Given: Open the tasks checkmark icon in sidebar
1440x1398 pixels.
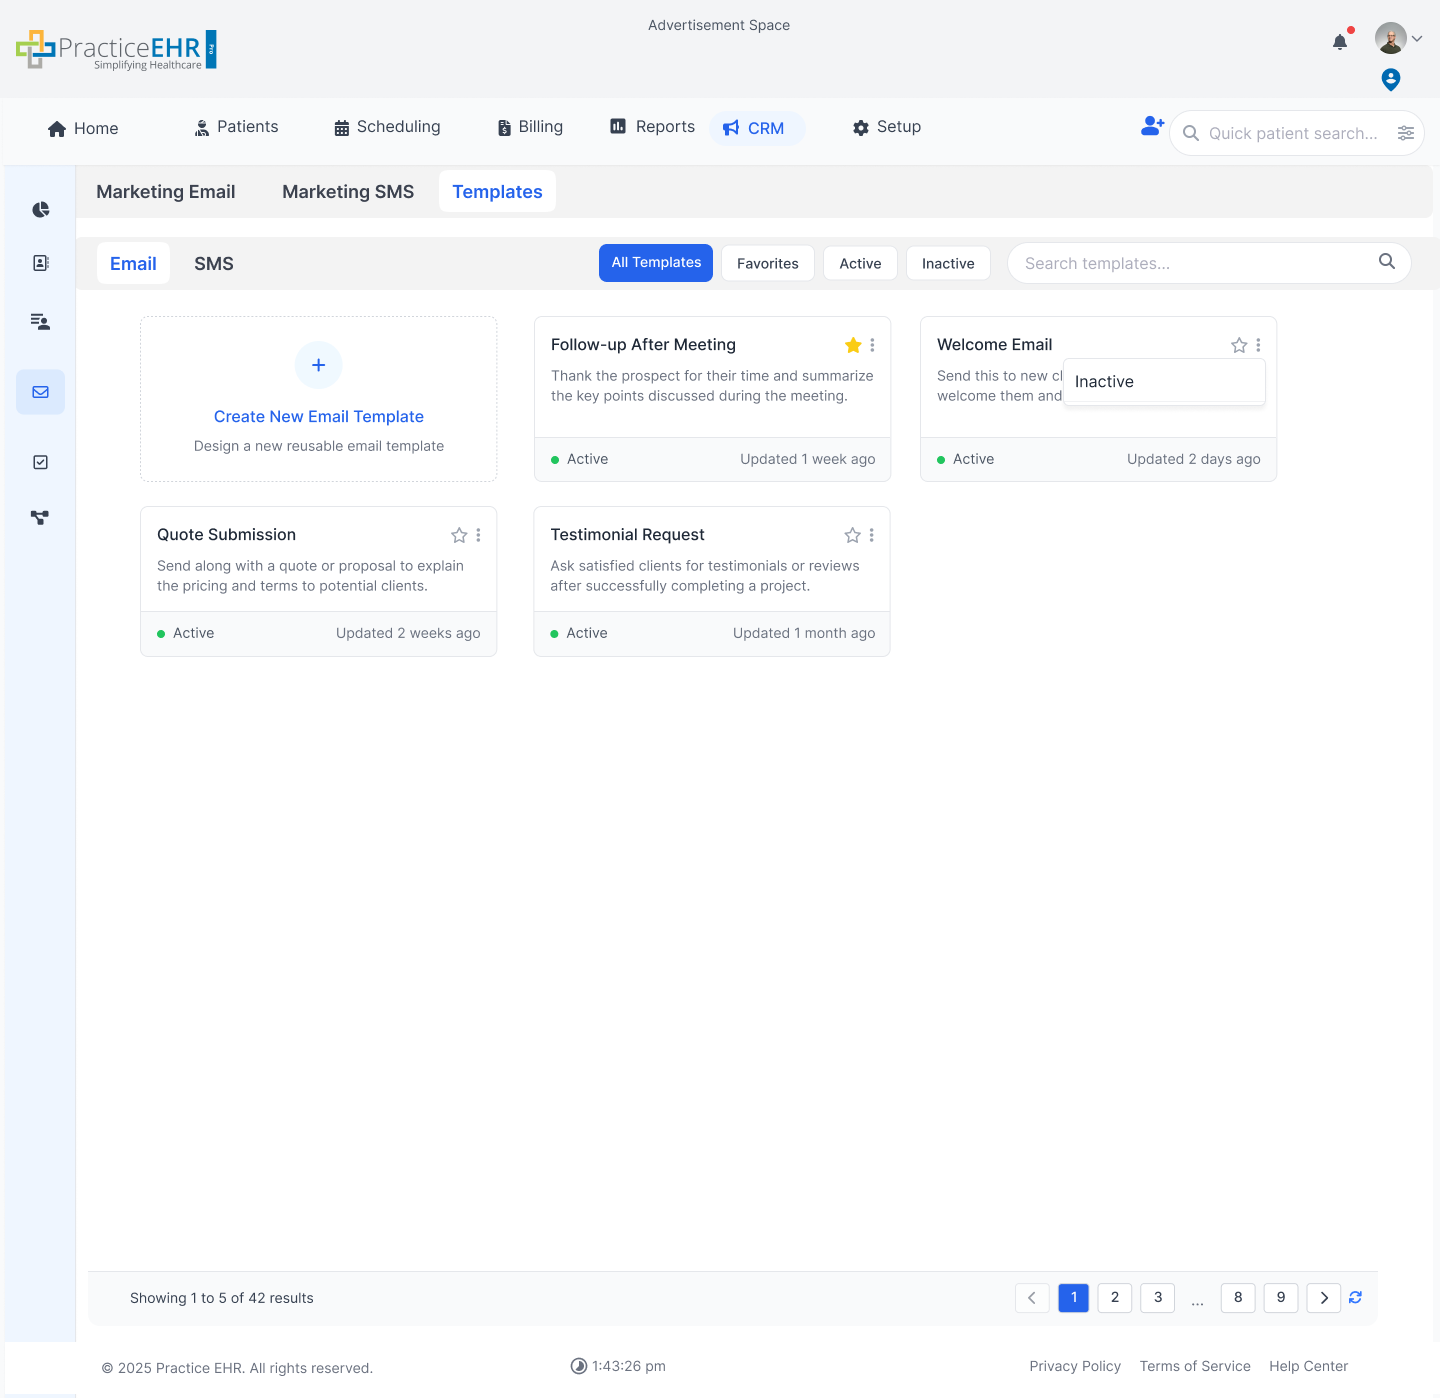Looking at the screenshot, I should 40,461.
